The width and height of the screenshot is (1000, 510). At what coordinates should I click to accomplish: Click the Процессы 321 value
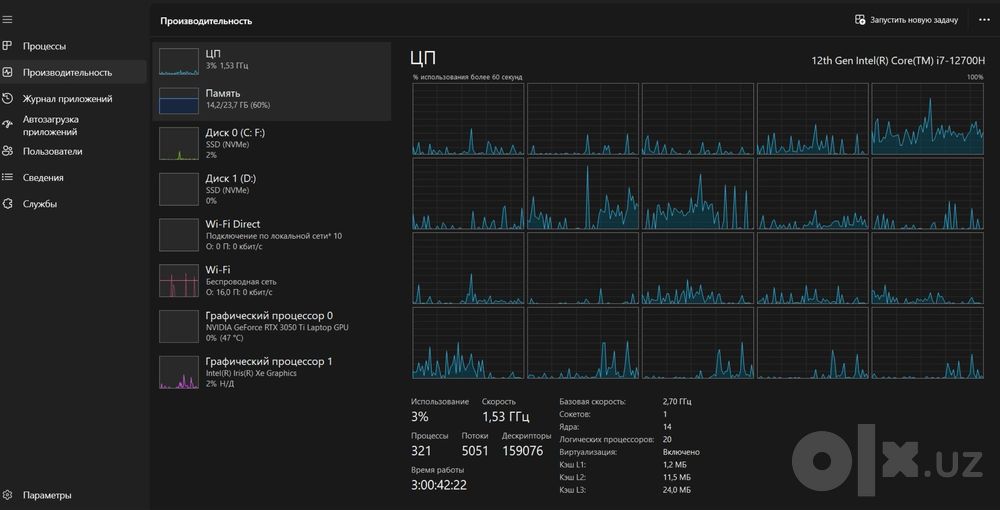tap(421, 451)
